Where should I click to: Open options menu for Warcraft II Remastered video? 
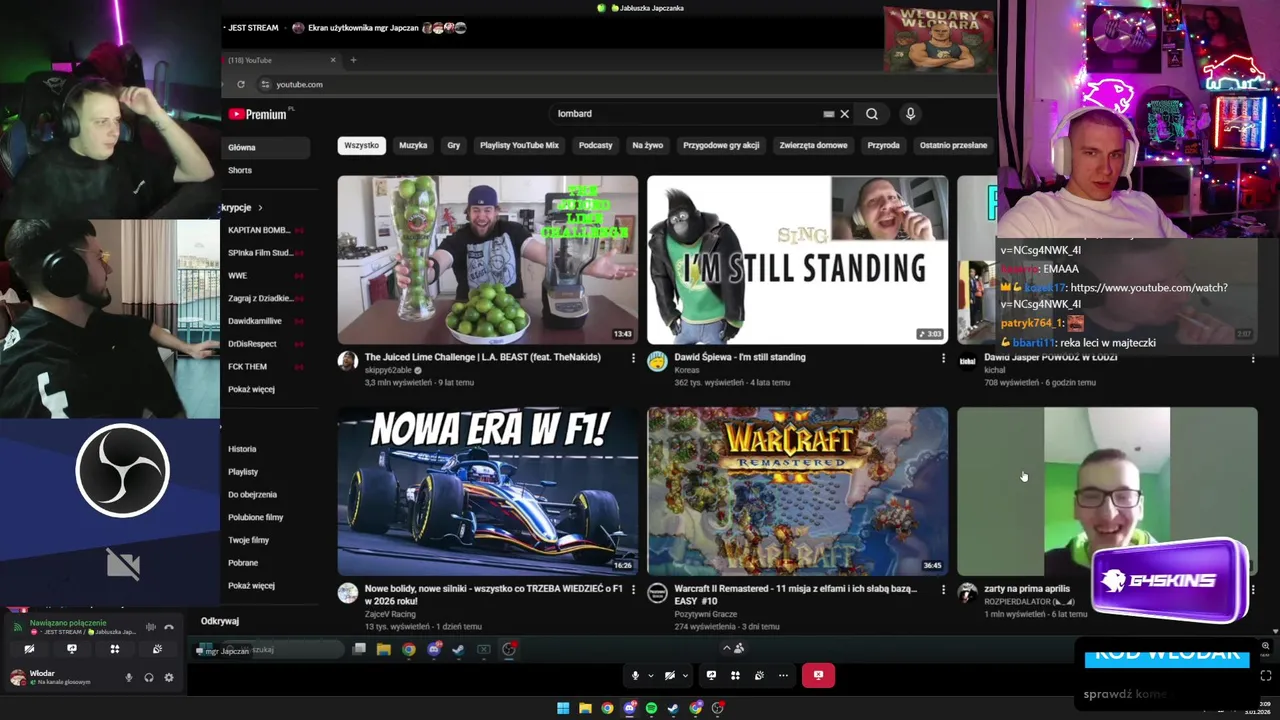pyautogui.click(x=943, y=590)
